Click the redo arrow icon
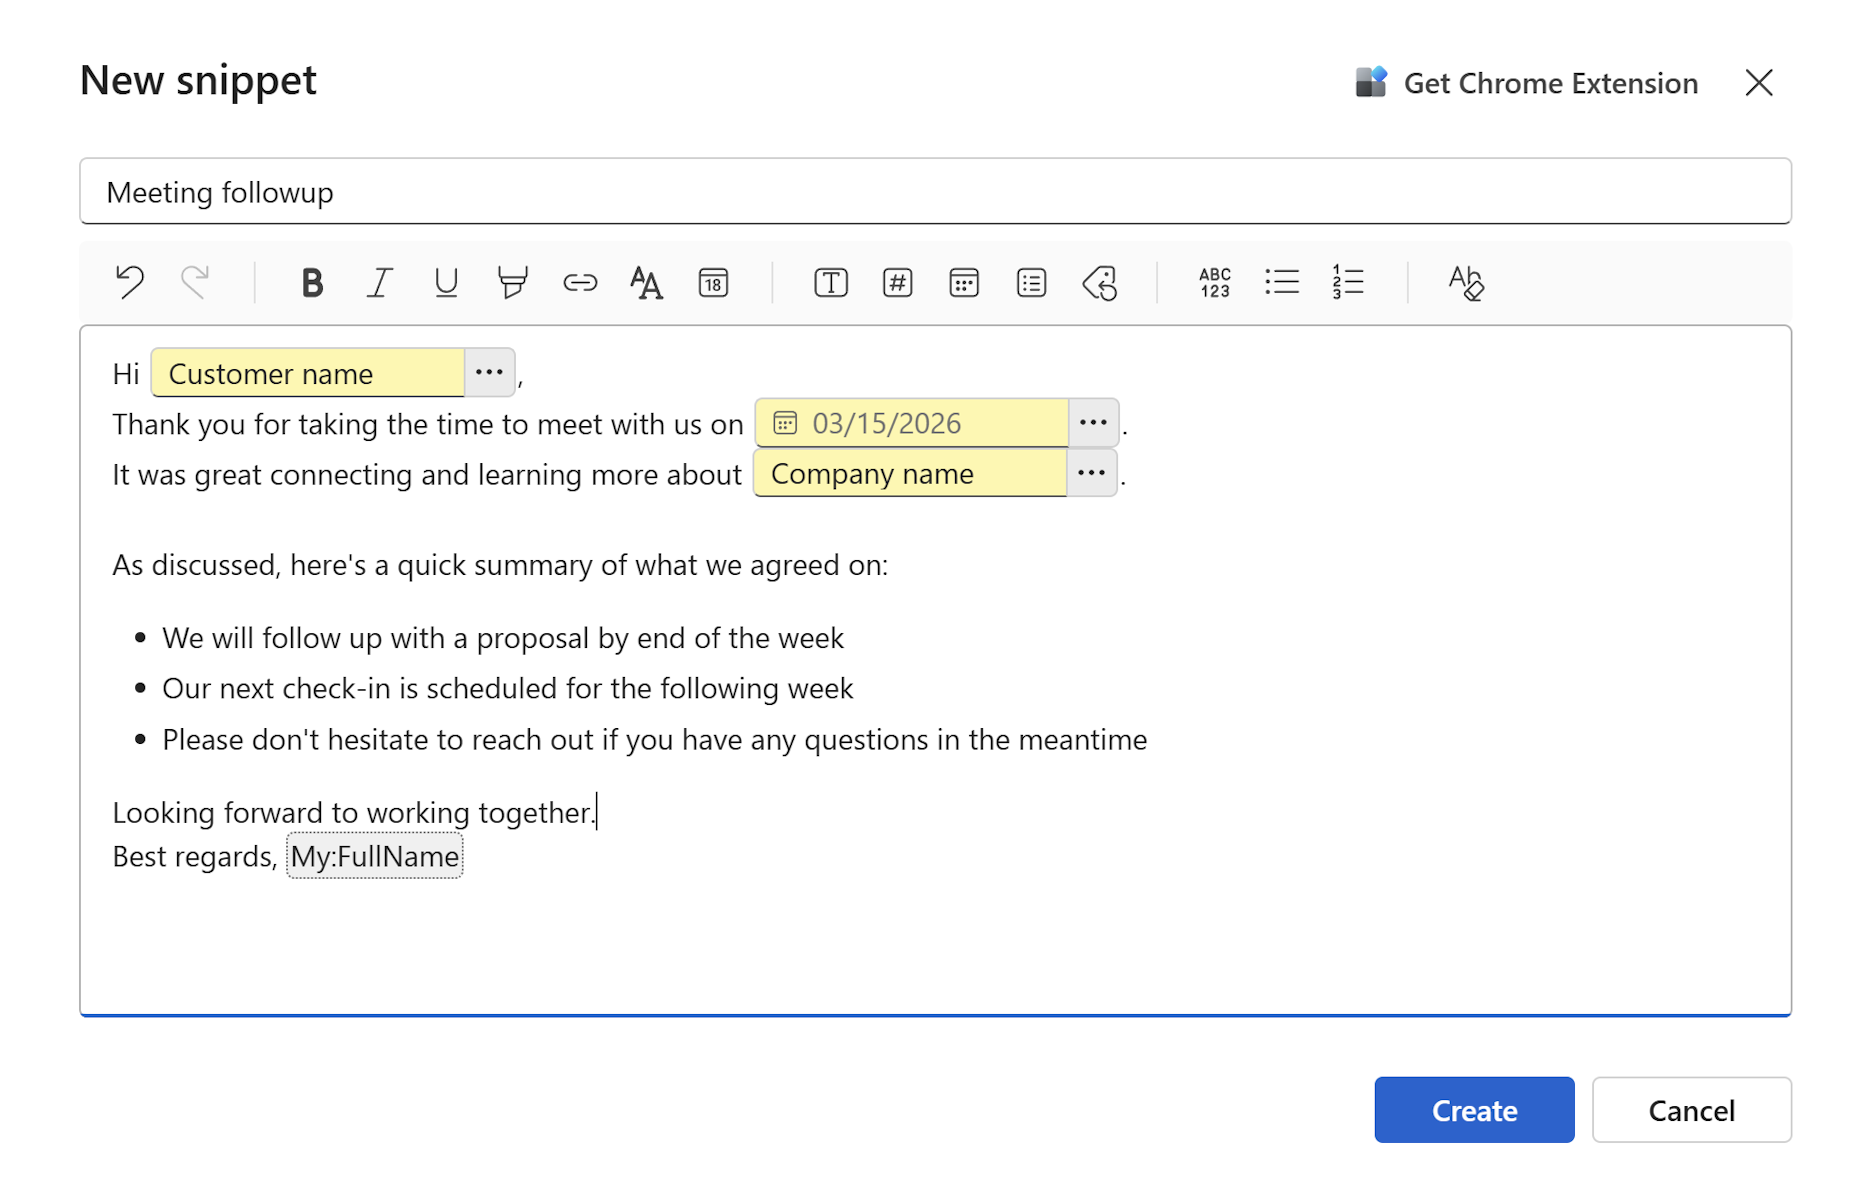Screen dimensions: 1855x1194 pyautogui.click(x=195, y=283)
